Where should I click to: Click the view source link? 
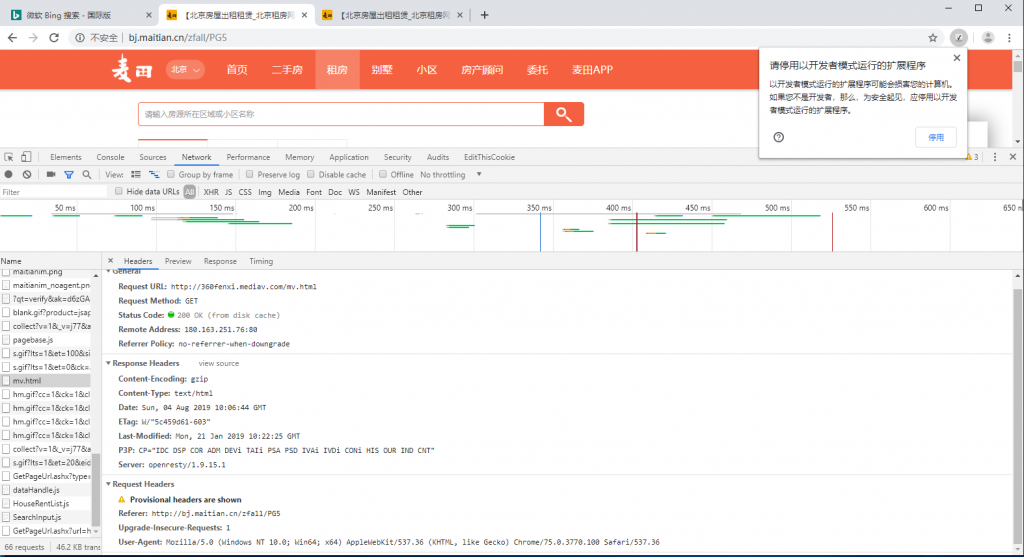[219, 363]
